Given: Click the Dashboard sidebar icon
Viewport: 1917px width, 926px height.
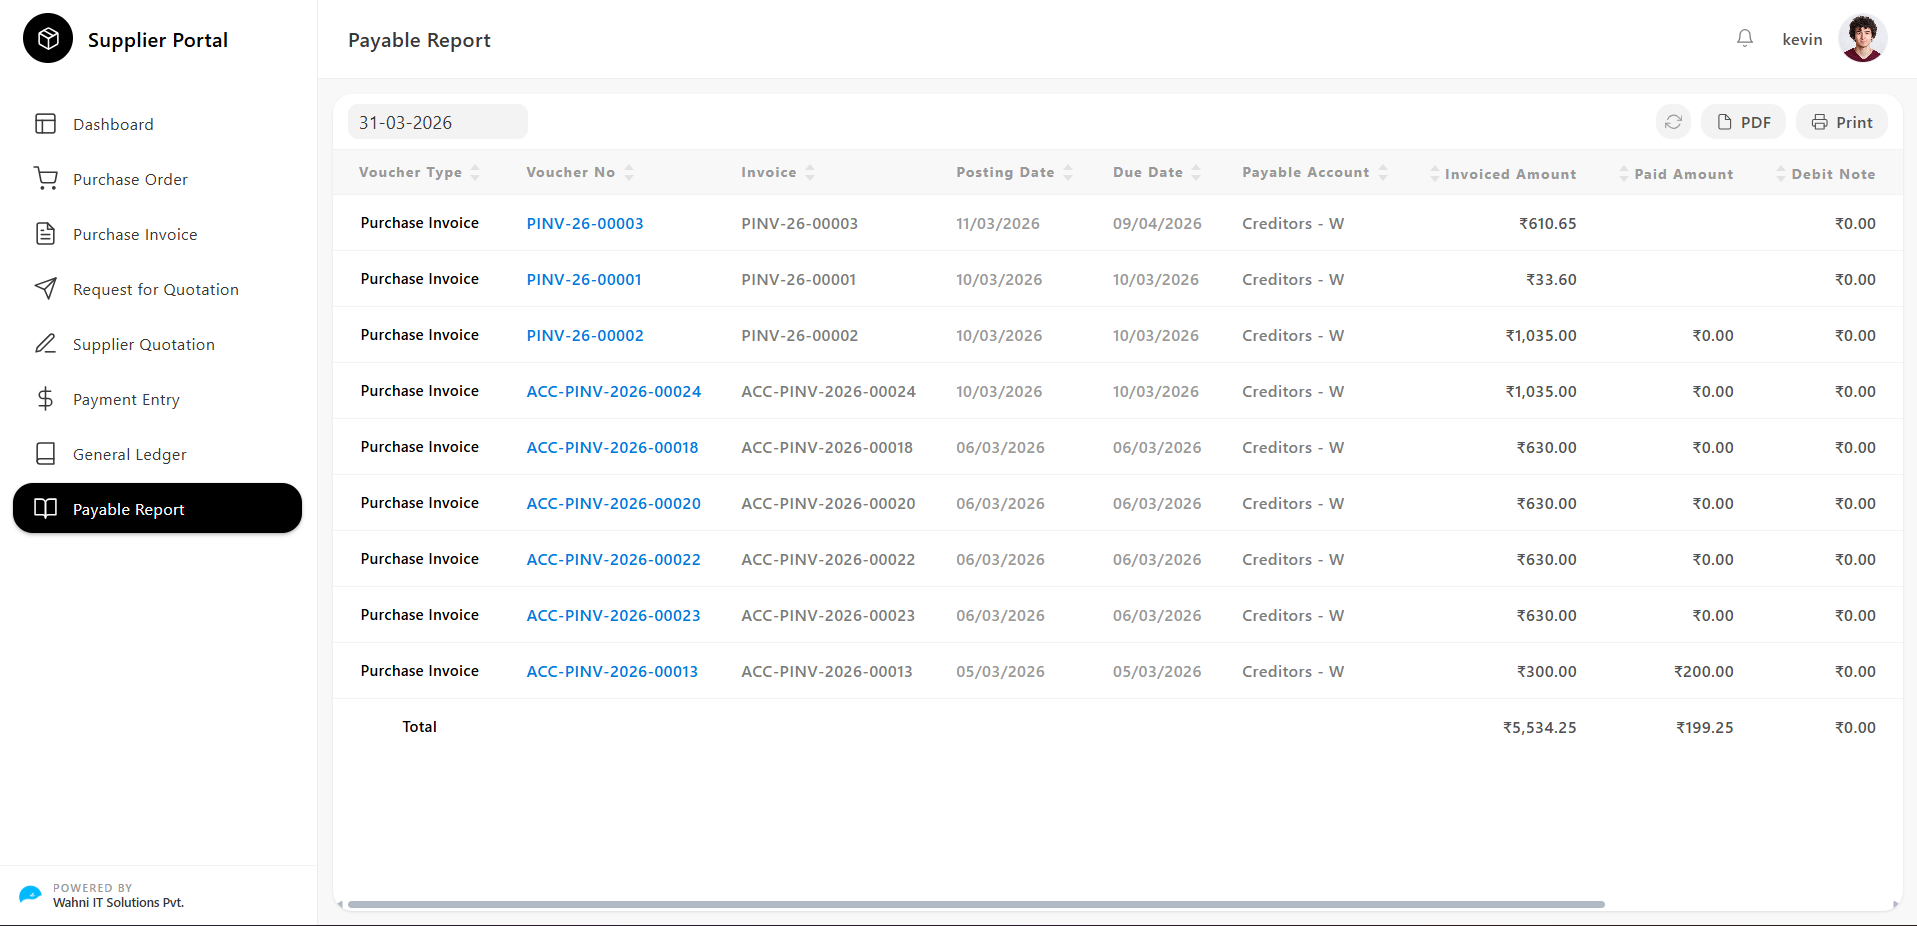Looking at the screenshot, I should (x=46, y=124).
